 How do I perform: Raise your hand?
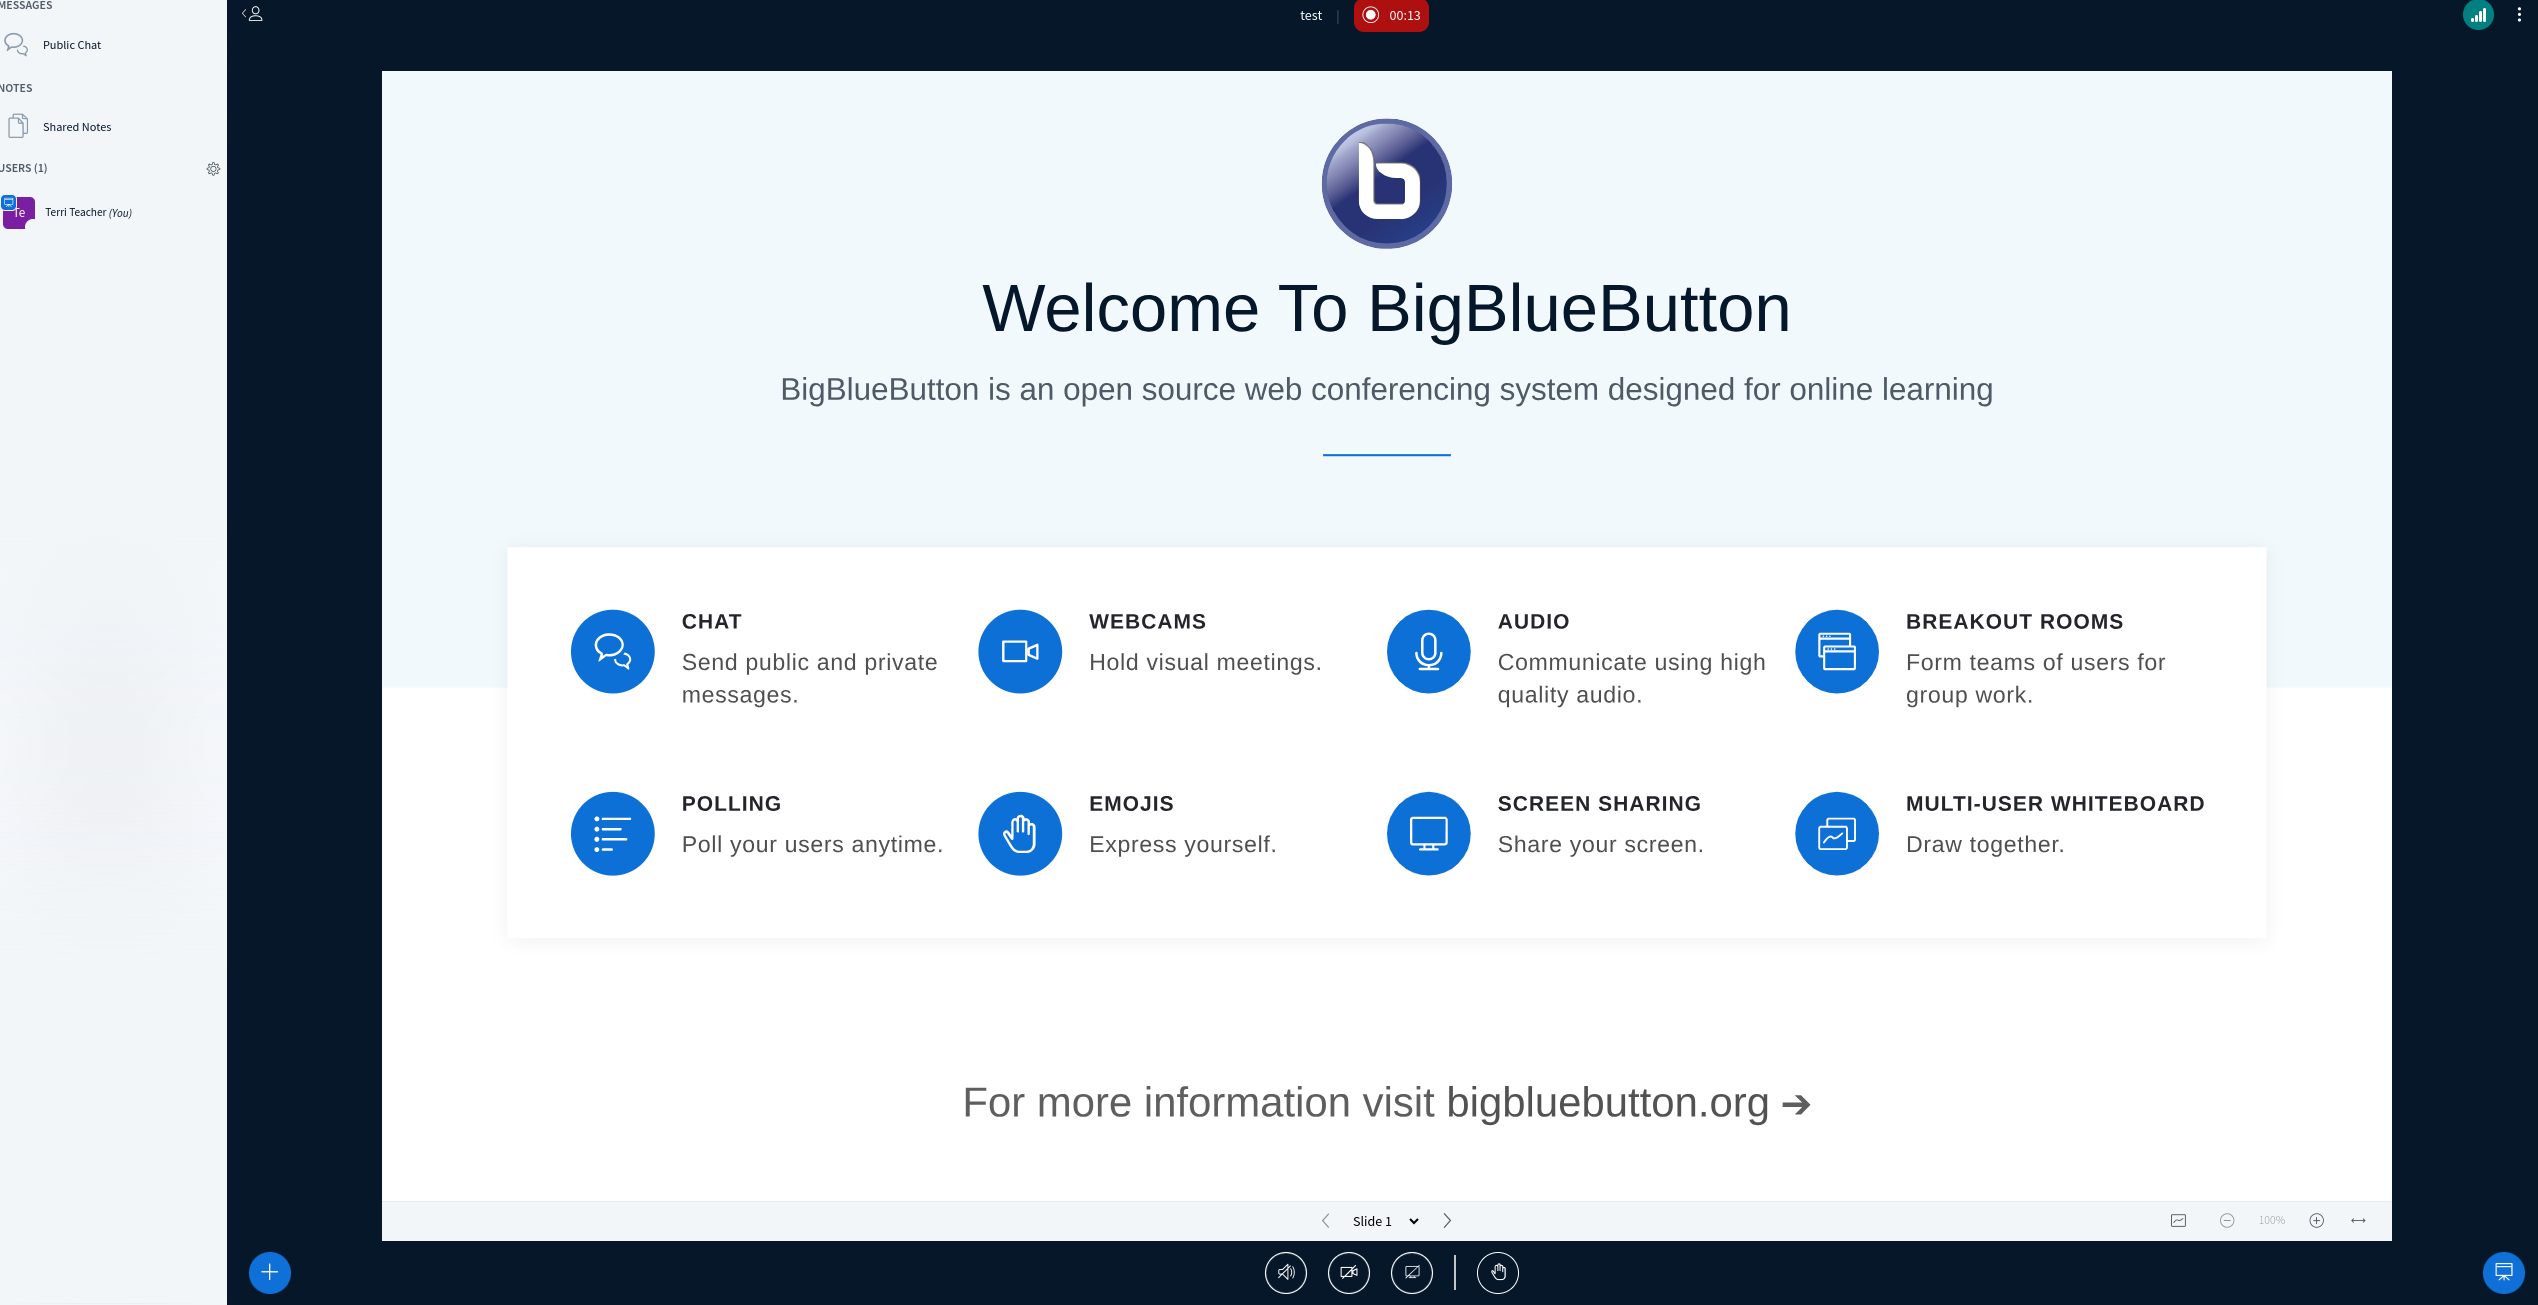pyautogui.click(x=1498, y=1273)
